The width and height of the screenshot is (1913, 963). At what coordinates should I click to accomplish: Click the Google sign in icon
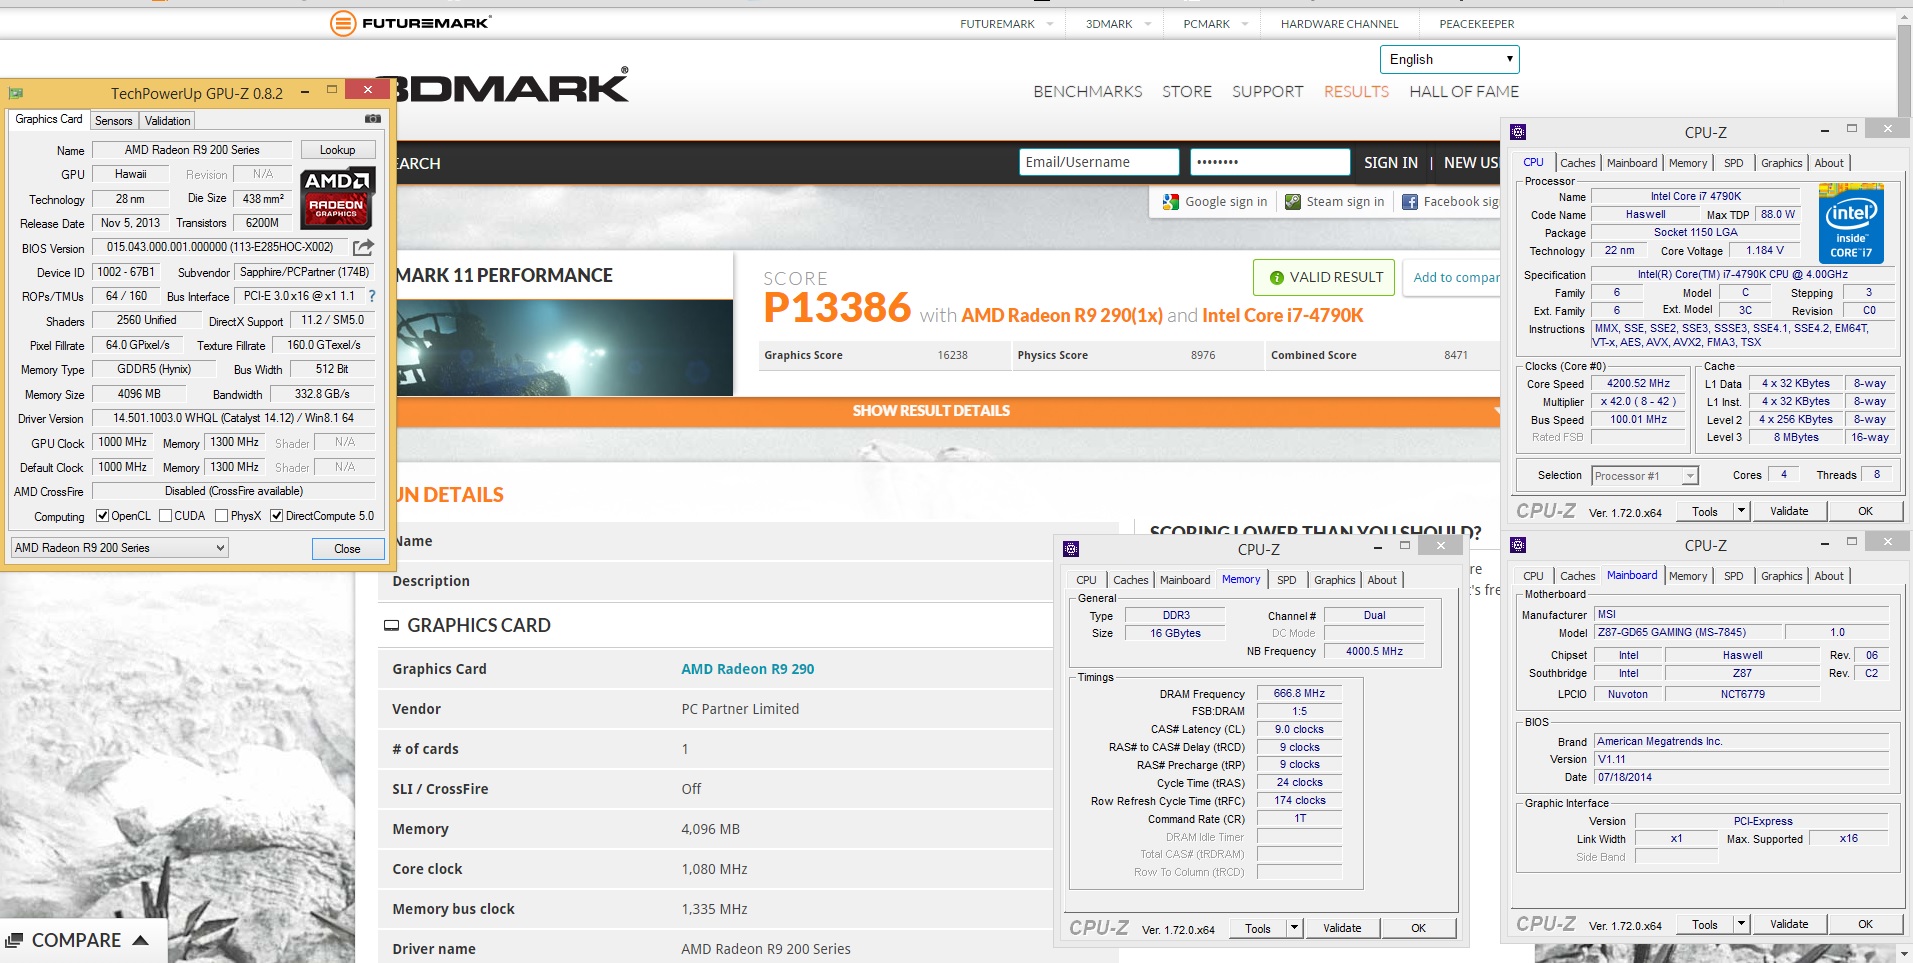(1170, 202)
